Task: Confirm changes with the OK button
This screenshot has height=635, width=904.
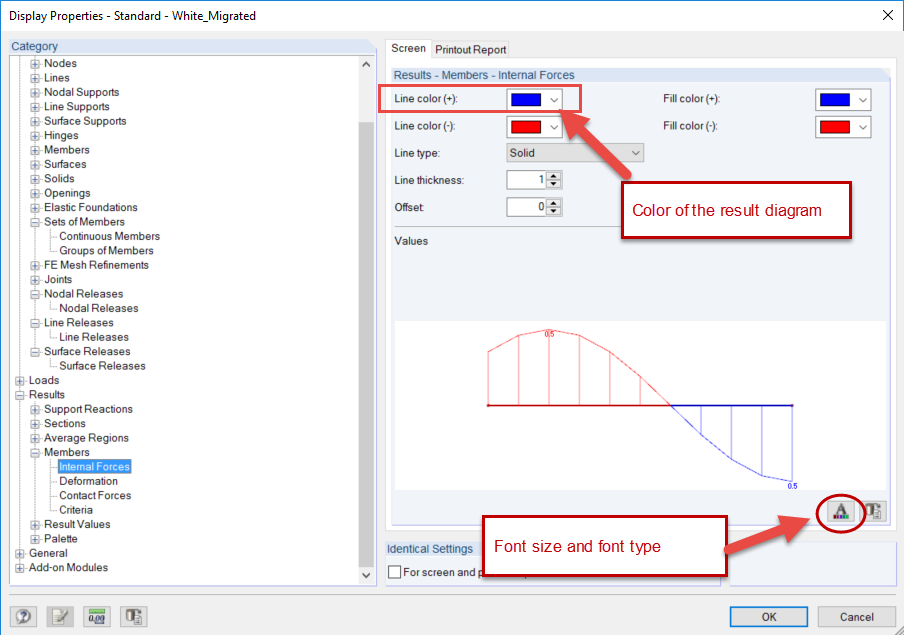Action: point(768,616)
